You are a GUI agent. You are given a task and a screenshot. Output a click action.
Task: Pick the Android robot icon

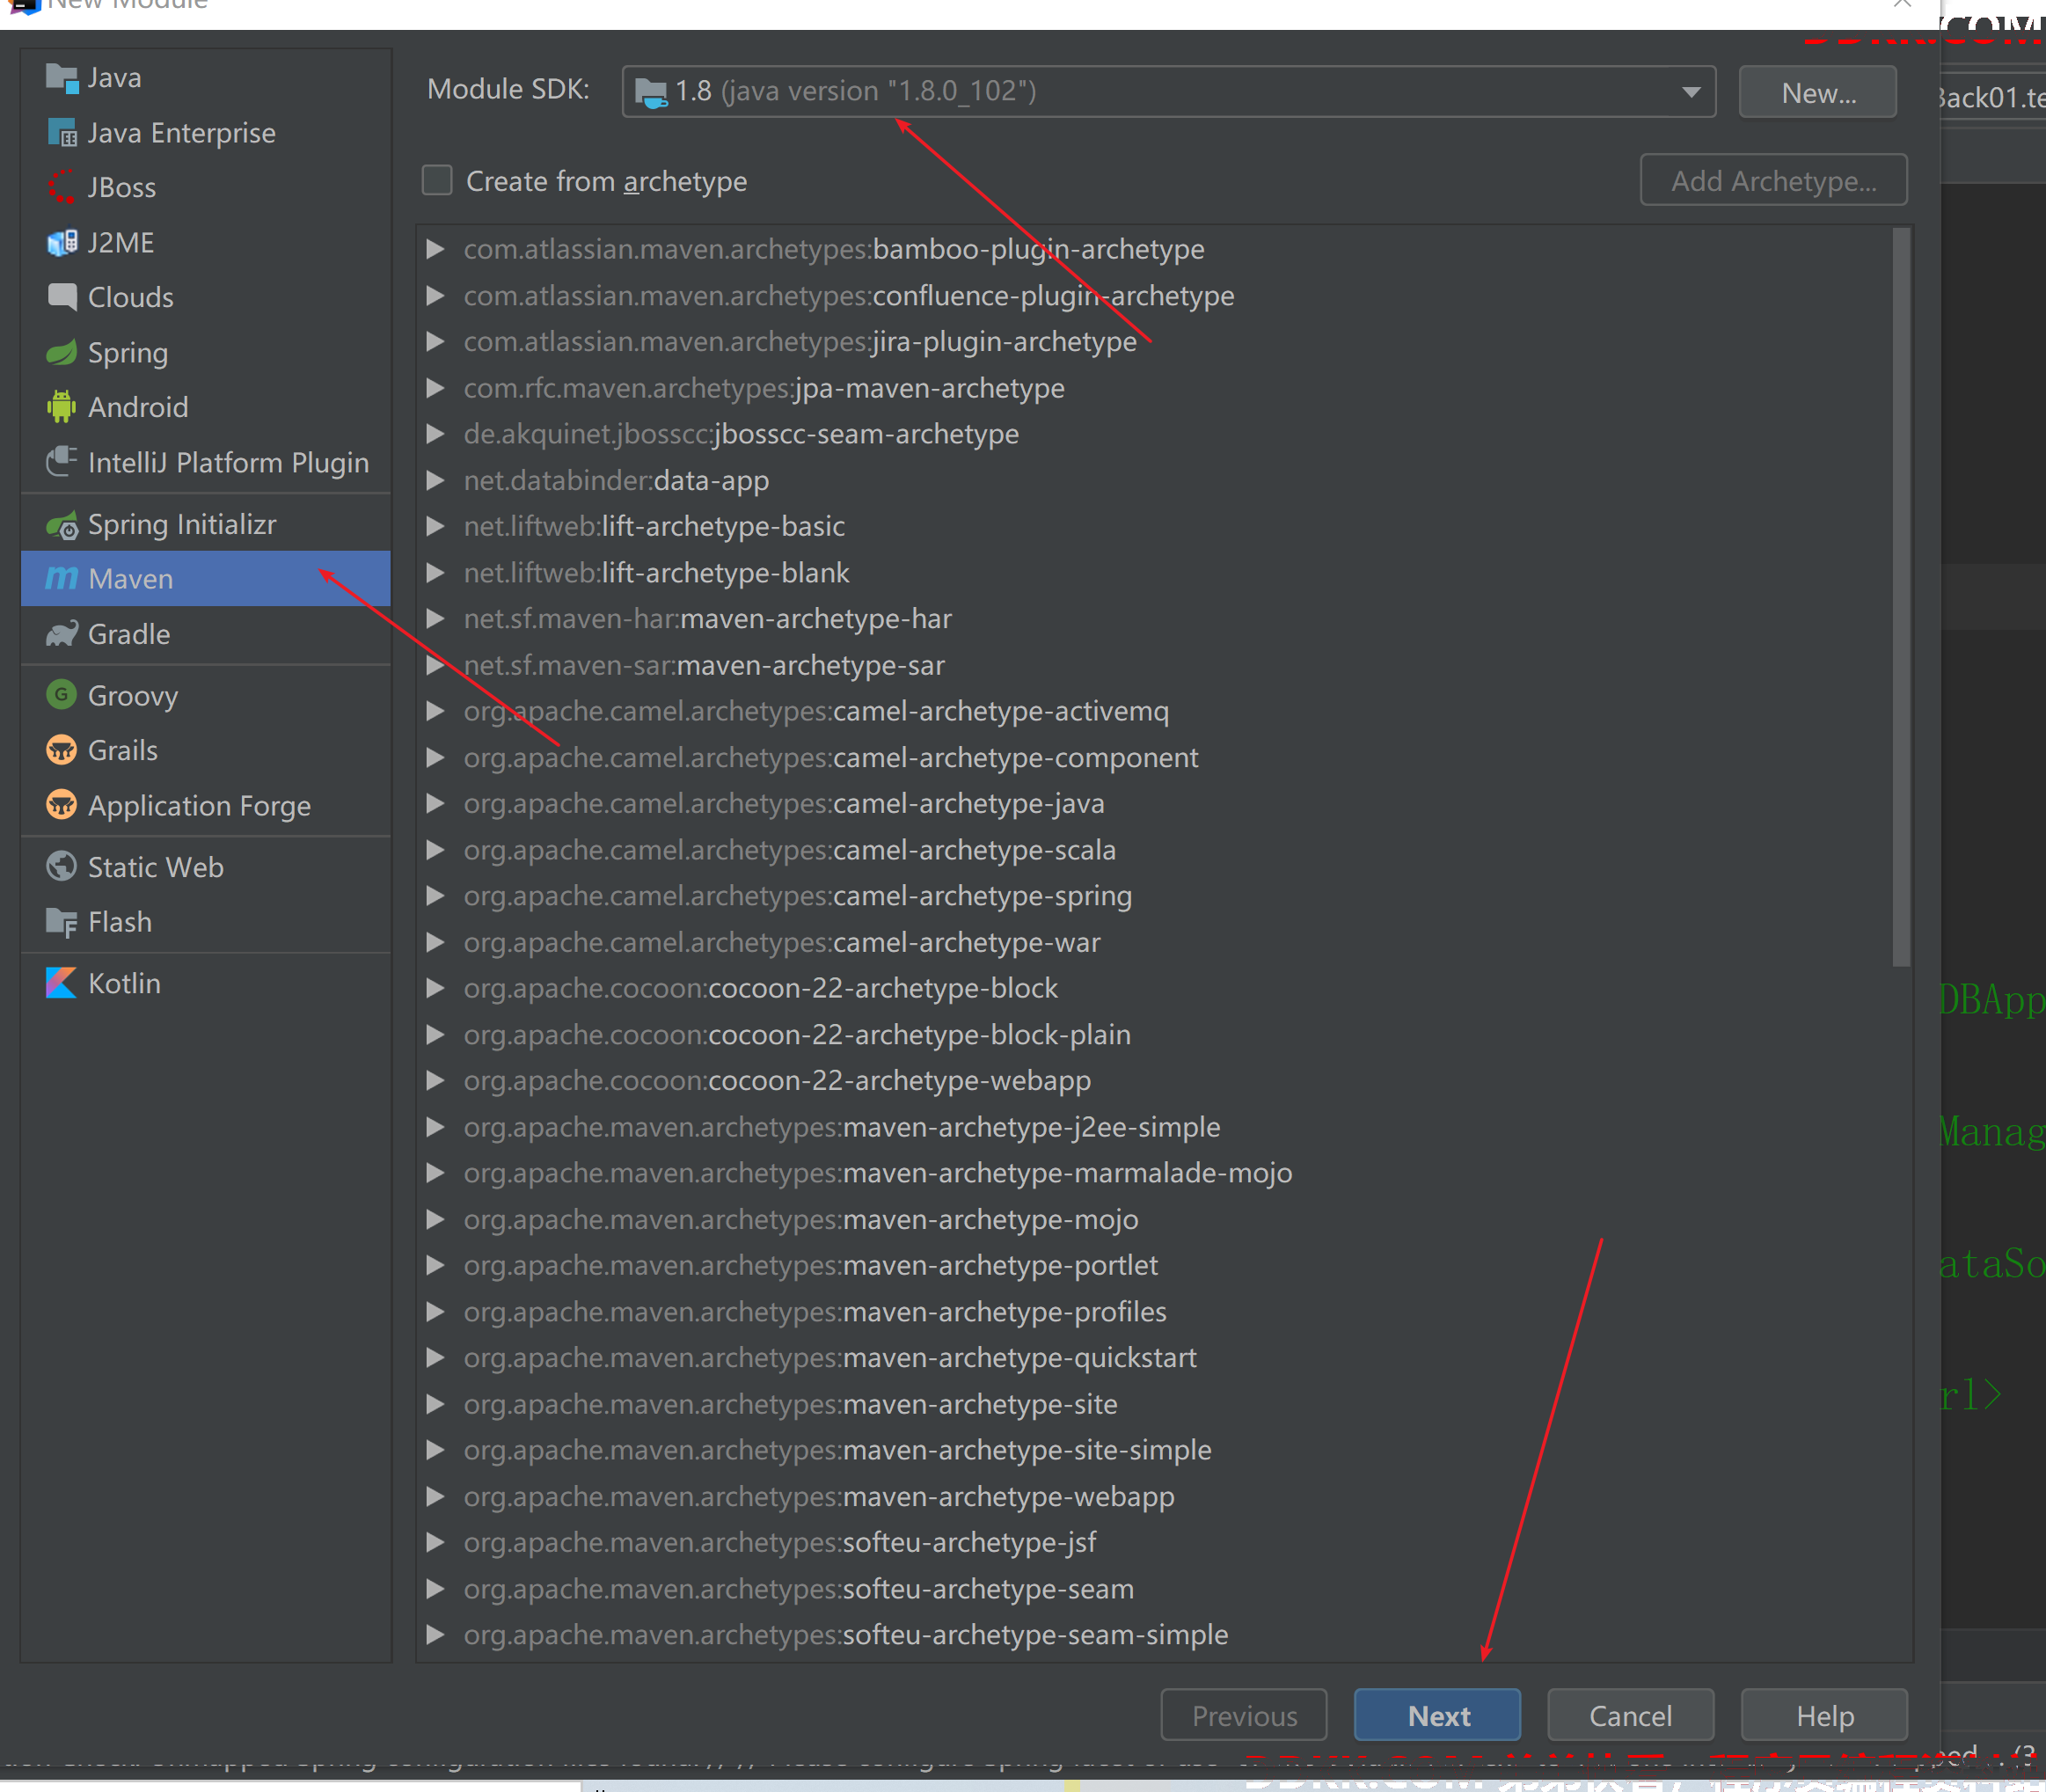click(x=62, y=407)
